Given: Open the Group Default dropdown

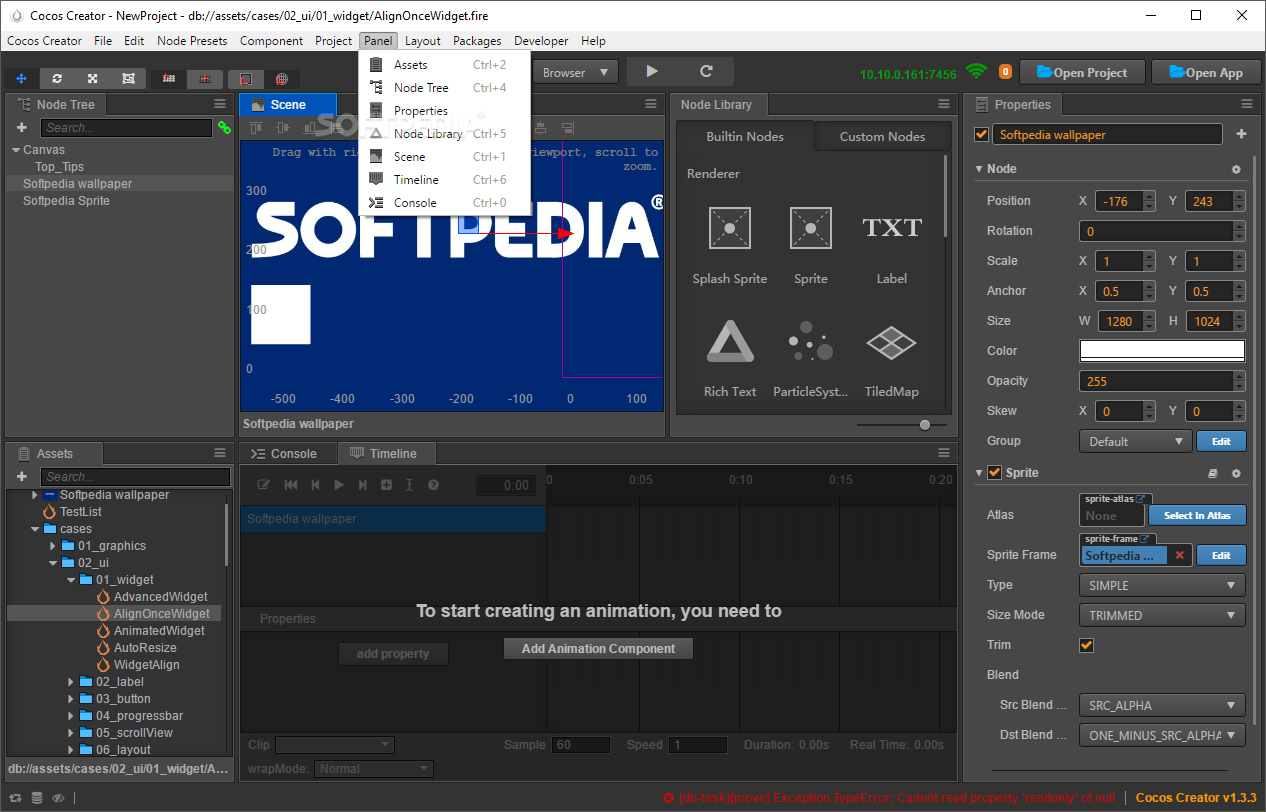Looking at the screenshot, I should click(x=1134, y=441).
